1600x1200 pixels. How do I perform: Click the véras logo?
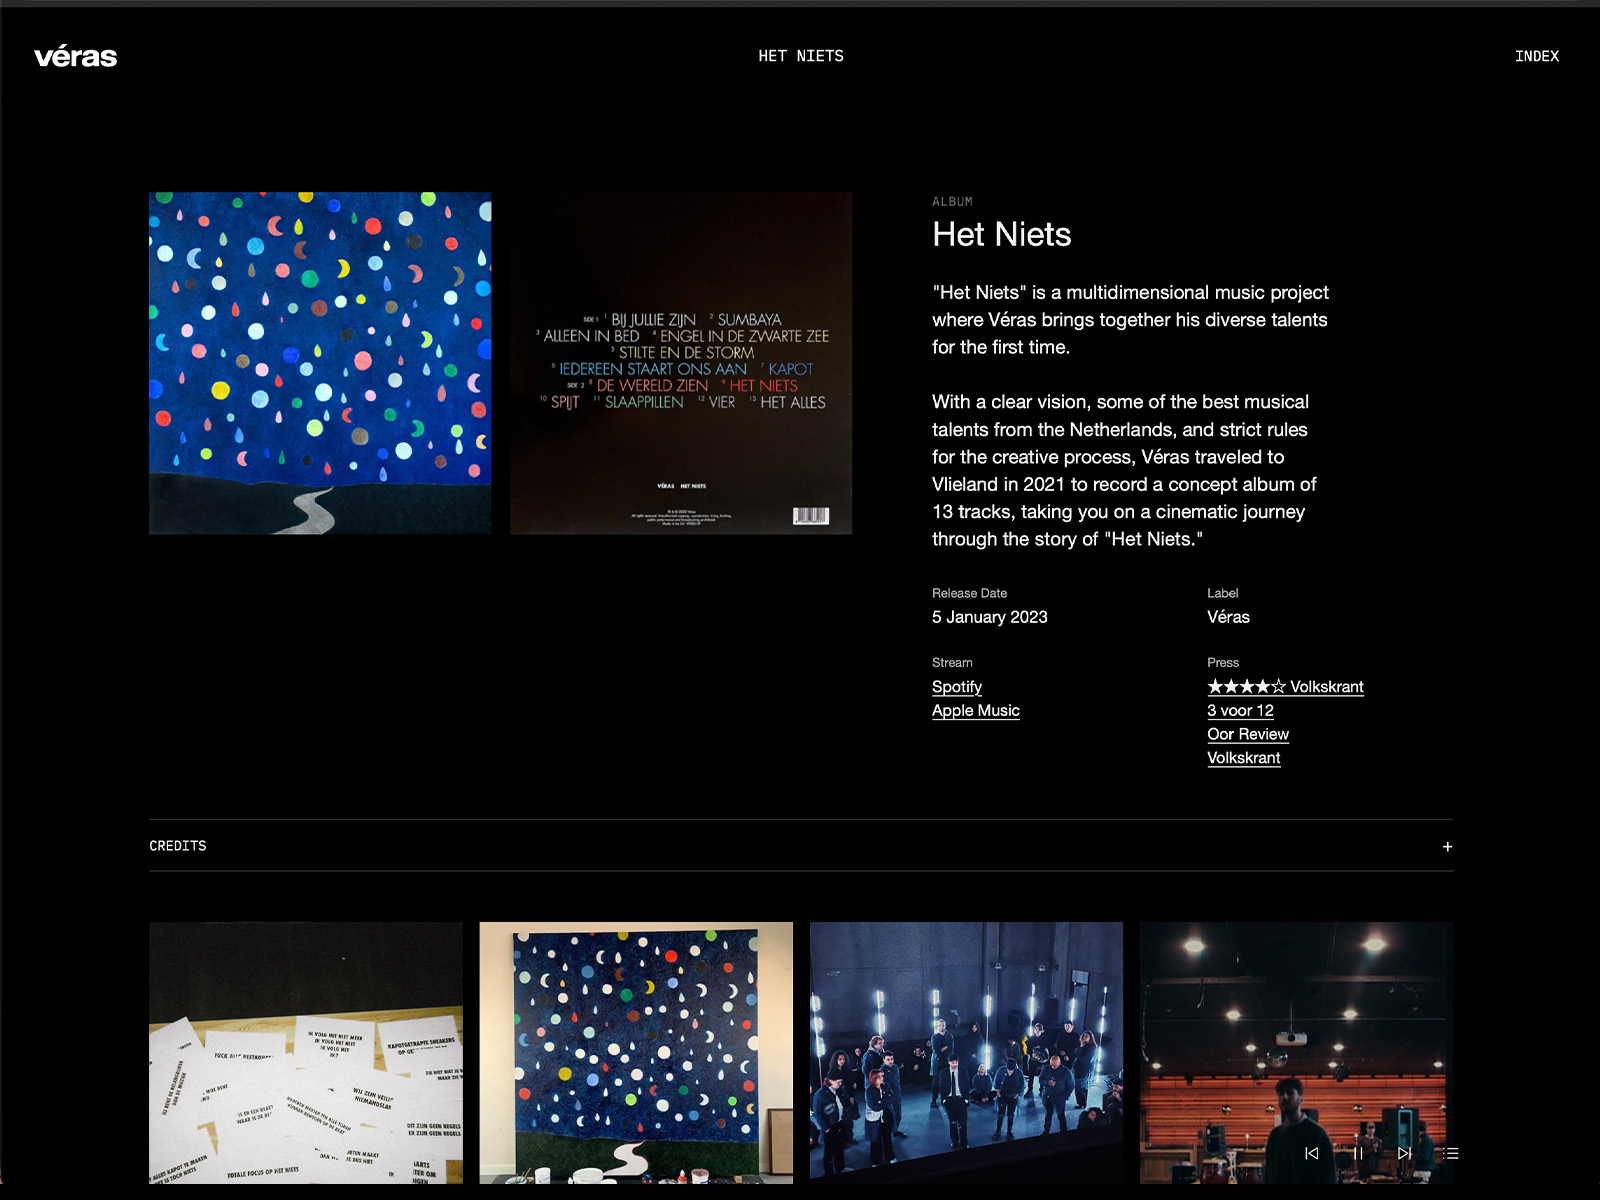pyautogui.click(x=76, y=57)
